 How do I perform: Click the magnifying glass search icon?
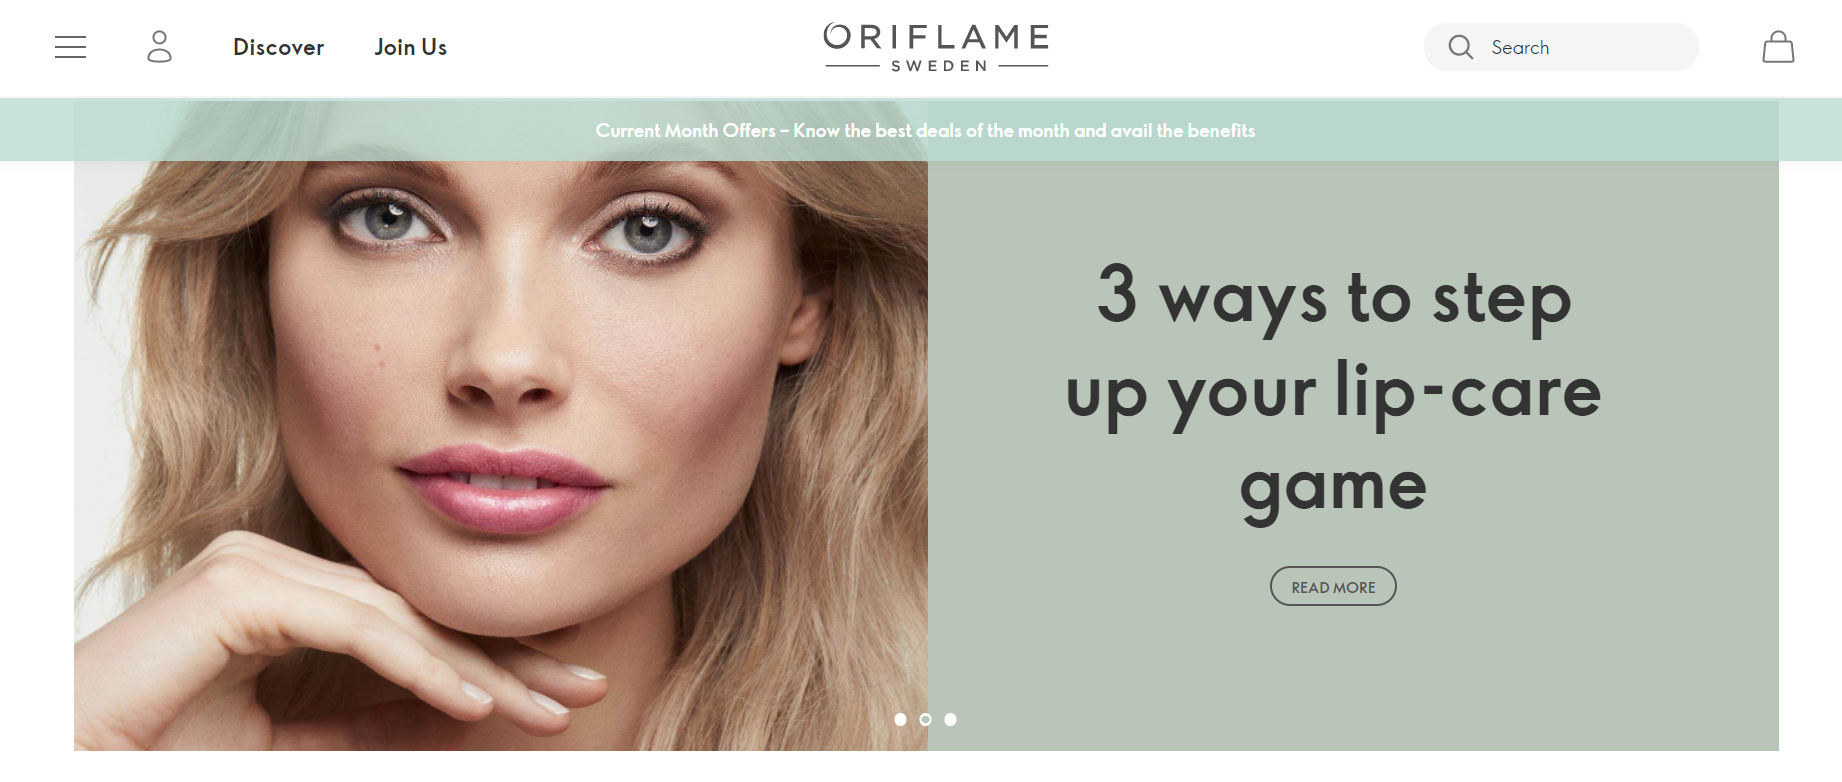pos(1460,47)
